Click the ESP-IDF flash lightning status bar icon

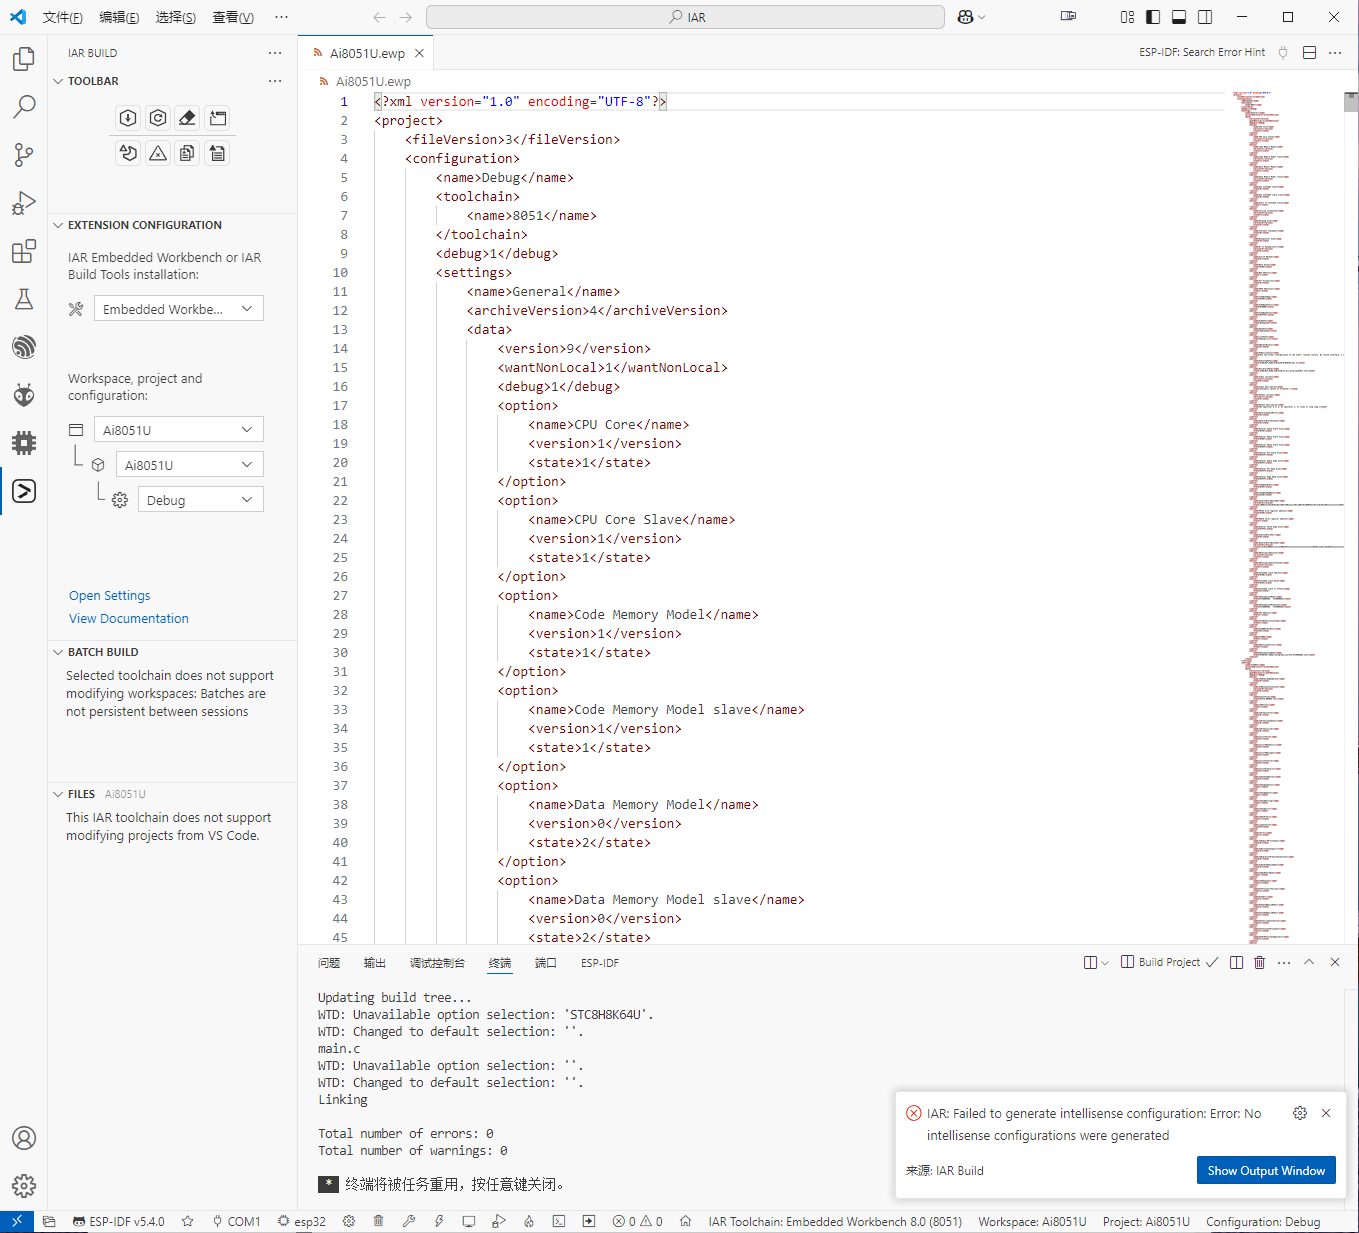tap(438, 1221)
